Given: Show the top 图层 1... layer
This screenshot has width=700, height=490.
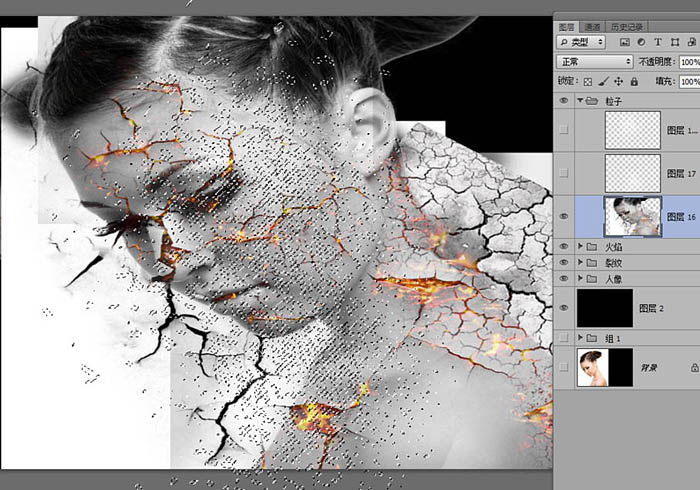Looking at the screenshot, I should coord(564,129).
